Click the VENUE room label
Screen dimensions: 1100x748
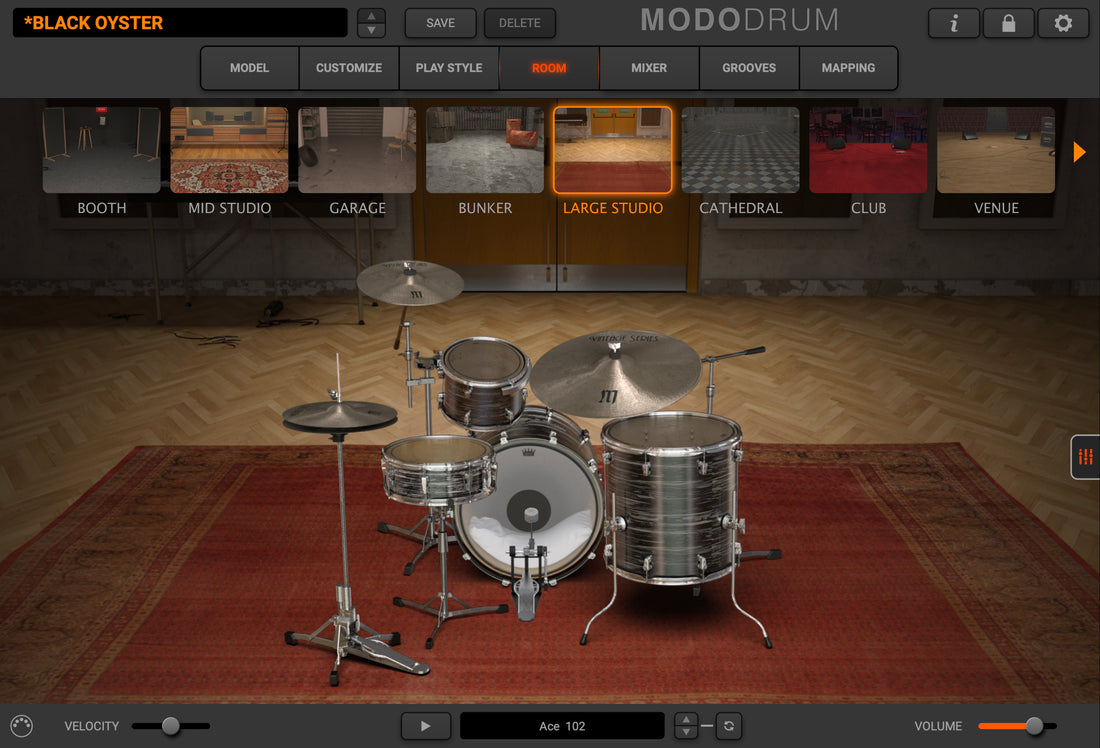tap(996, 208)
